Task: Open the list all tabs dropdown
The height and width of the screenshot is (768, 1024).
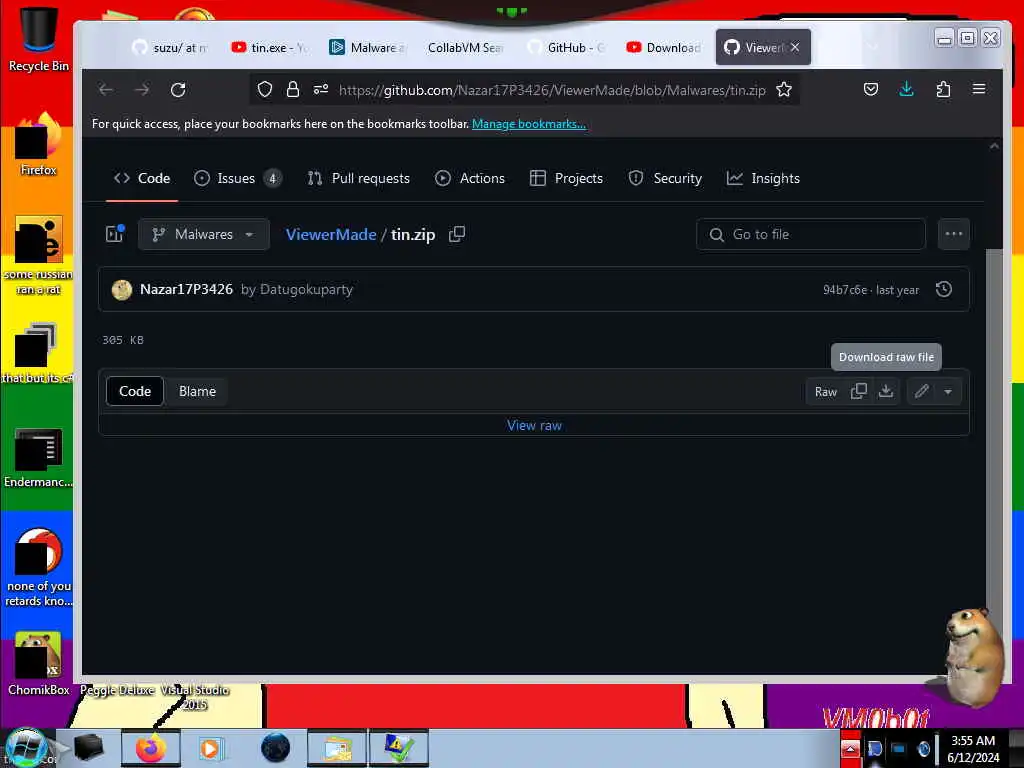Action: [872, 47]
